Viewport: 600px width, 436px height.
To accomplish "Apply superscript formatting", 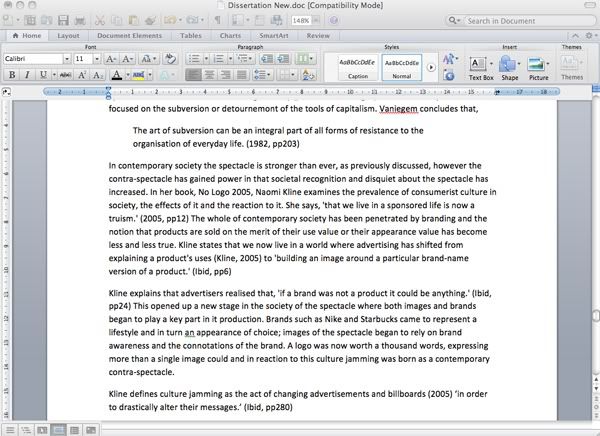I will 82,75.
